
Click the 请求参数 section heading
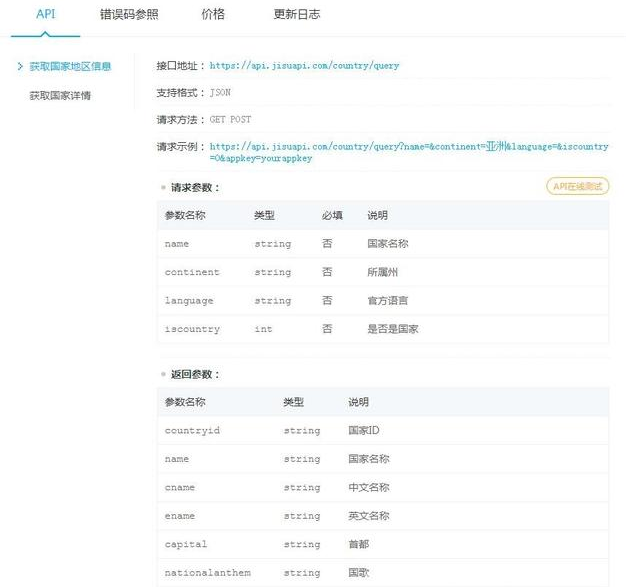pos(195,187)
